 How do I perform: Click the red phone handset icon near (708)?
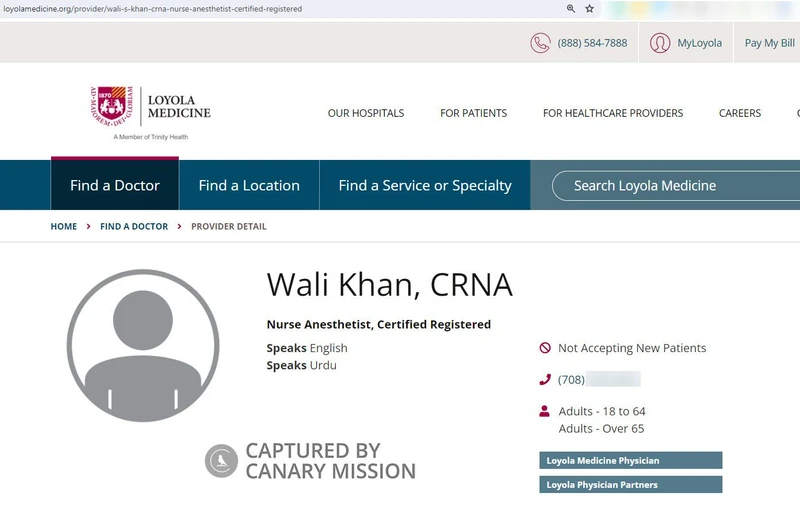545,379
